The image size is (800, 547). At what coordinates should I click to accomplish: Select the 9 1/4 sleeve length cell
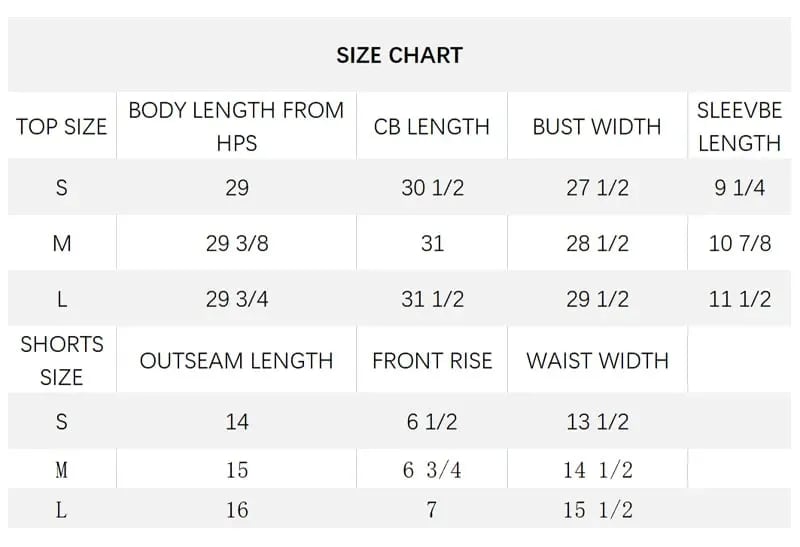tap(739, 187)
